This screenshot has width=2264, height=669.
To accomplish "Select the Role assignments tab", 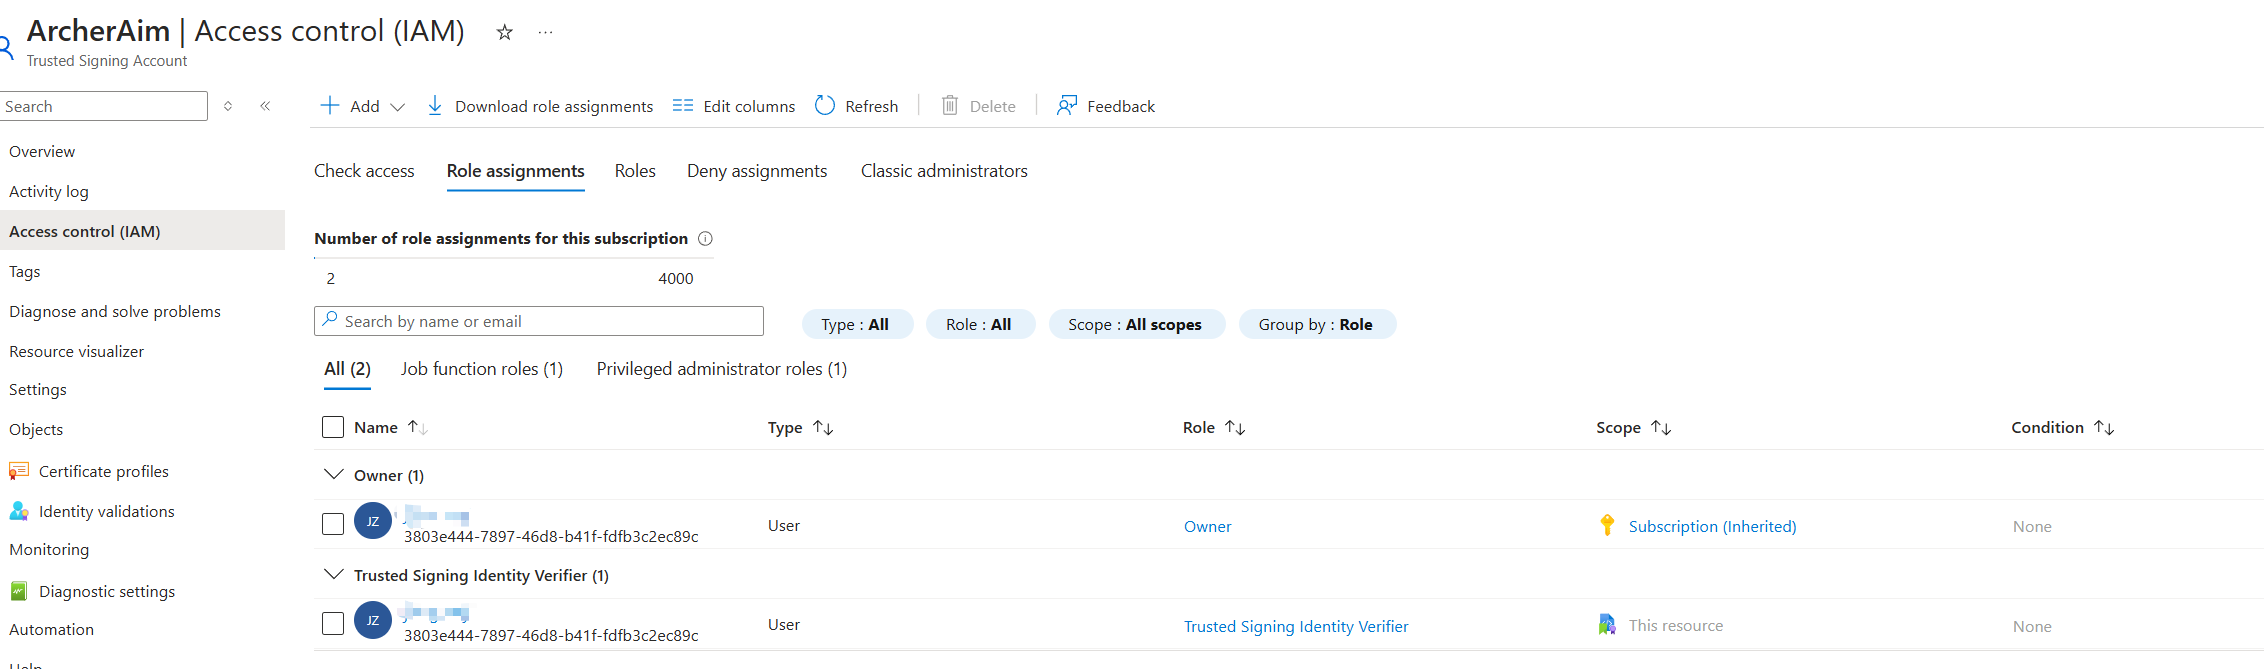I will [x=516, y=171].
